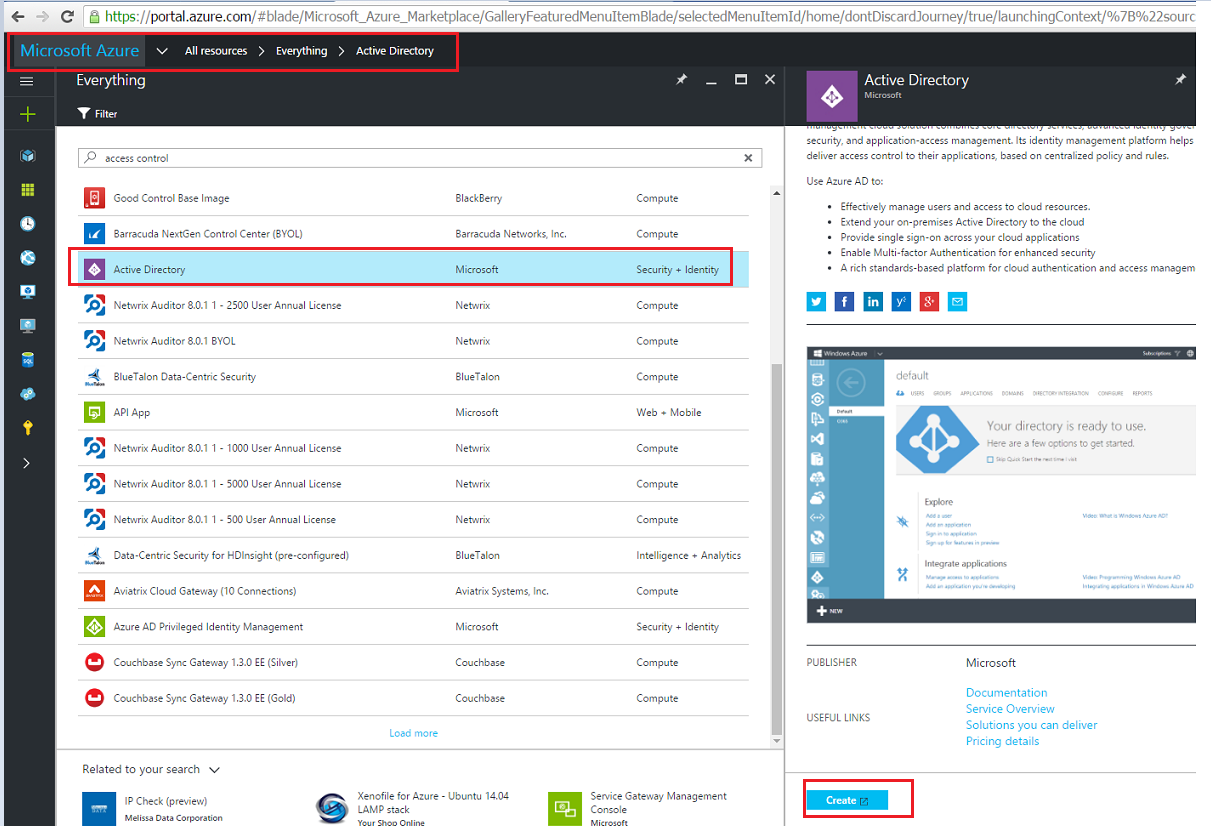1211x826 pixels.
Task: Open gray-monitor Virtual machines sidebar icon
Action: [27, 326]
